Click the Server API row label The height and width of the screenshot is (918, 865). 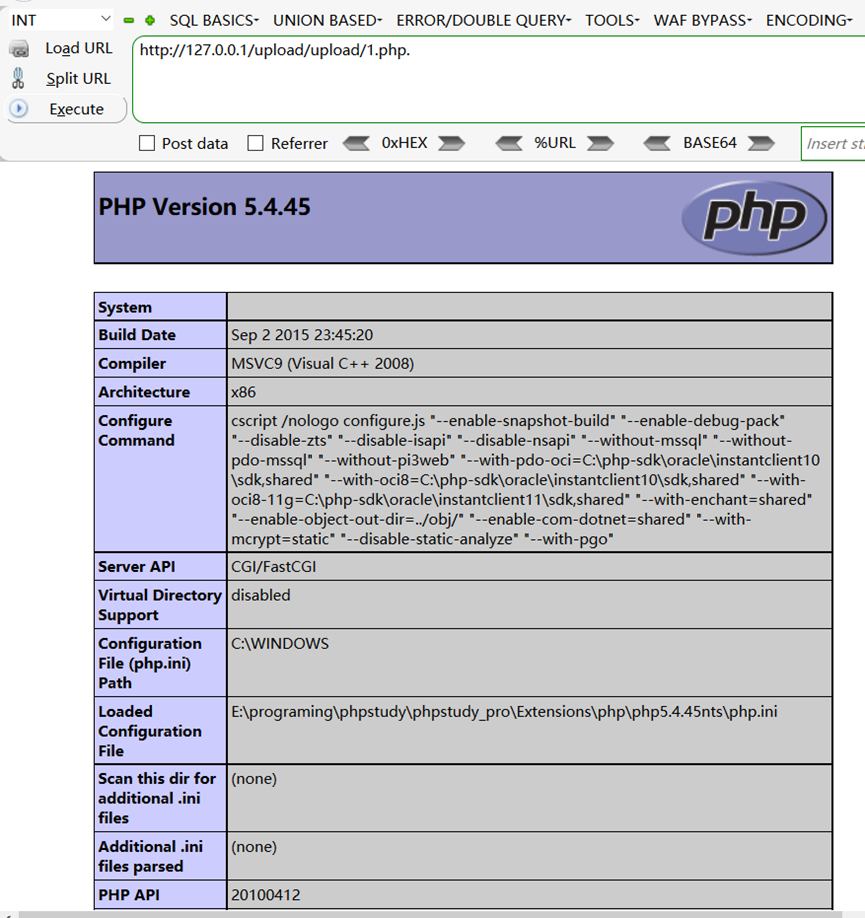(x=136, y=567)
